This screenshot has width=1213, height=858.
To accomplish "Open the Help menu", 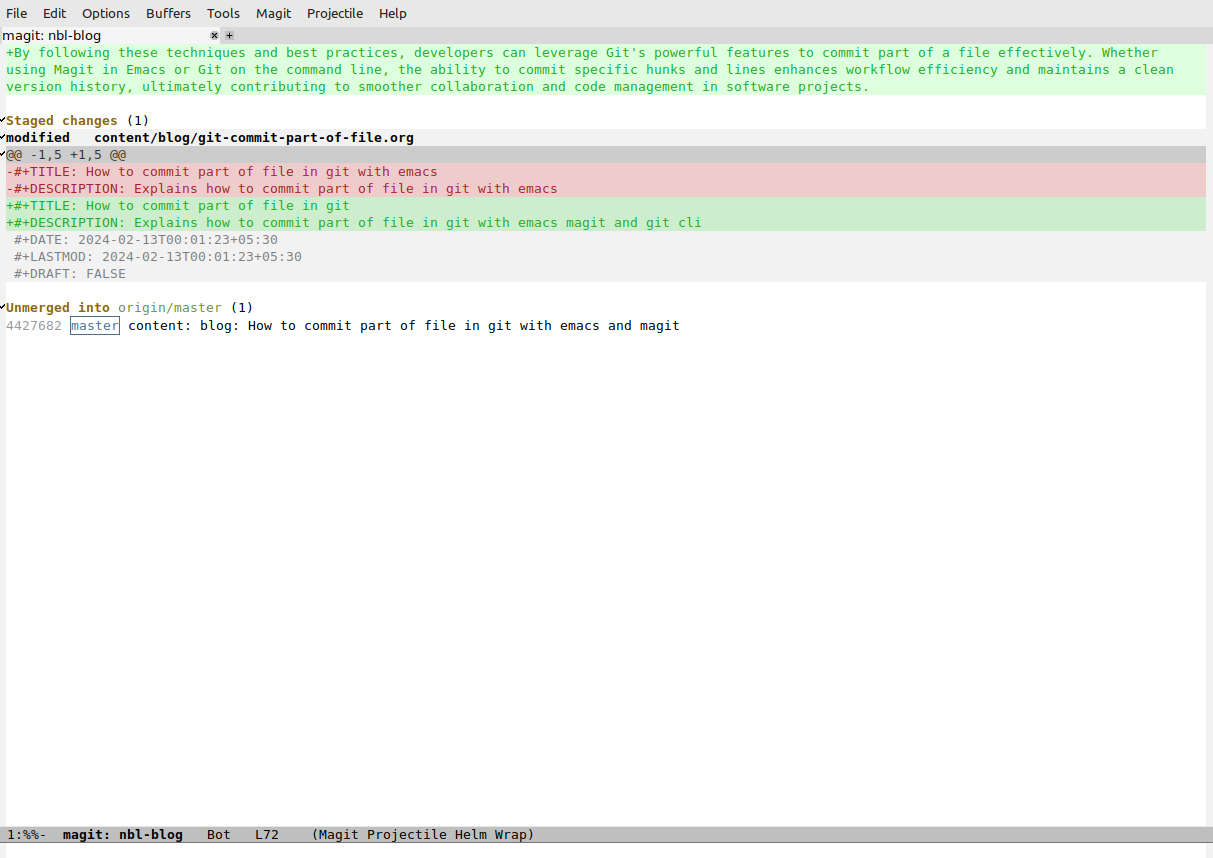I will pos(392,13).
